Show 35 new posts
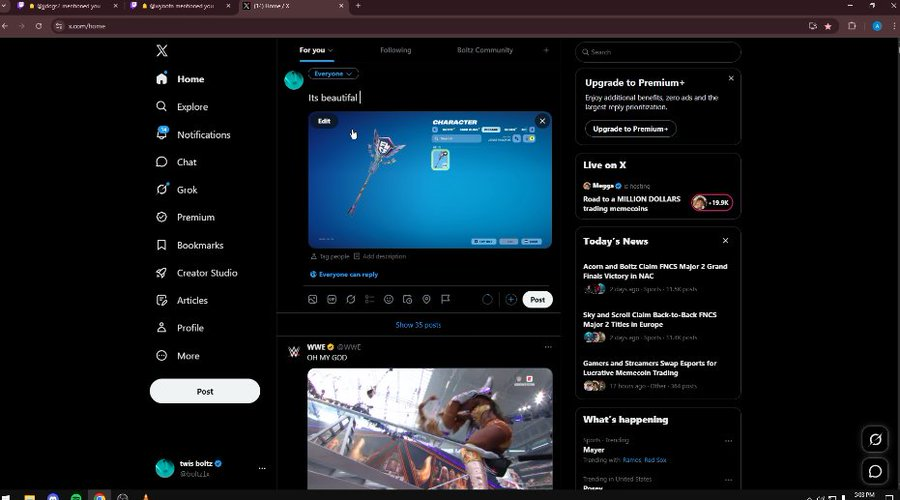900x500 pixels. (x=418, y=325)
